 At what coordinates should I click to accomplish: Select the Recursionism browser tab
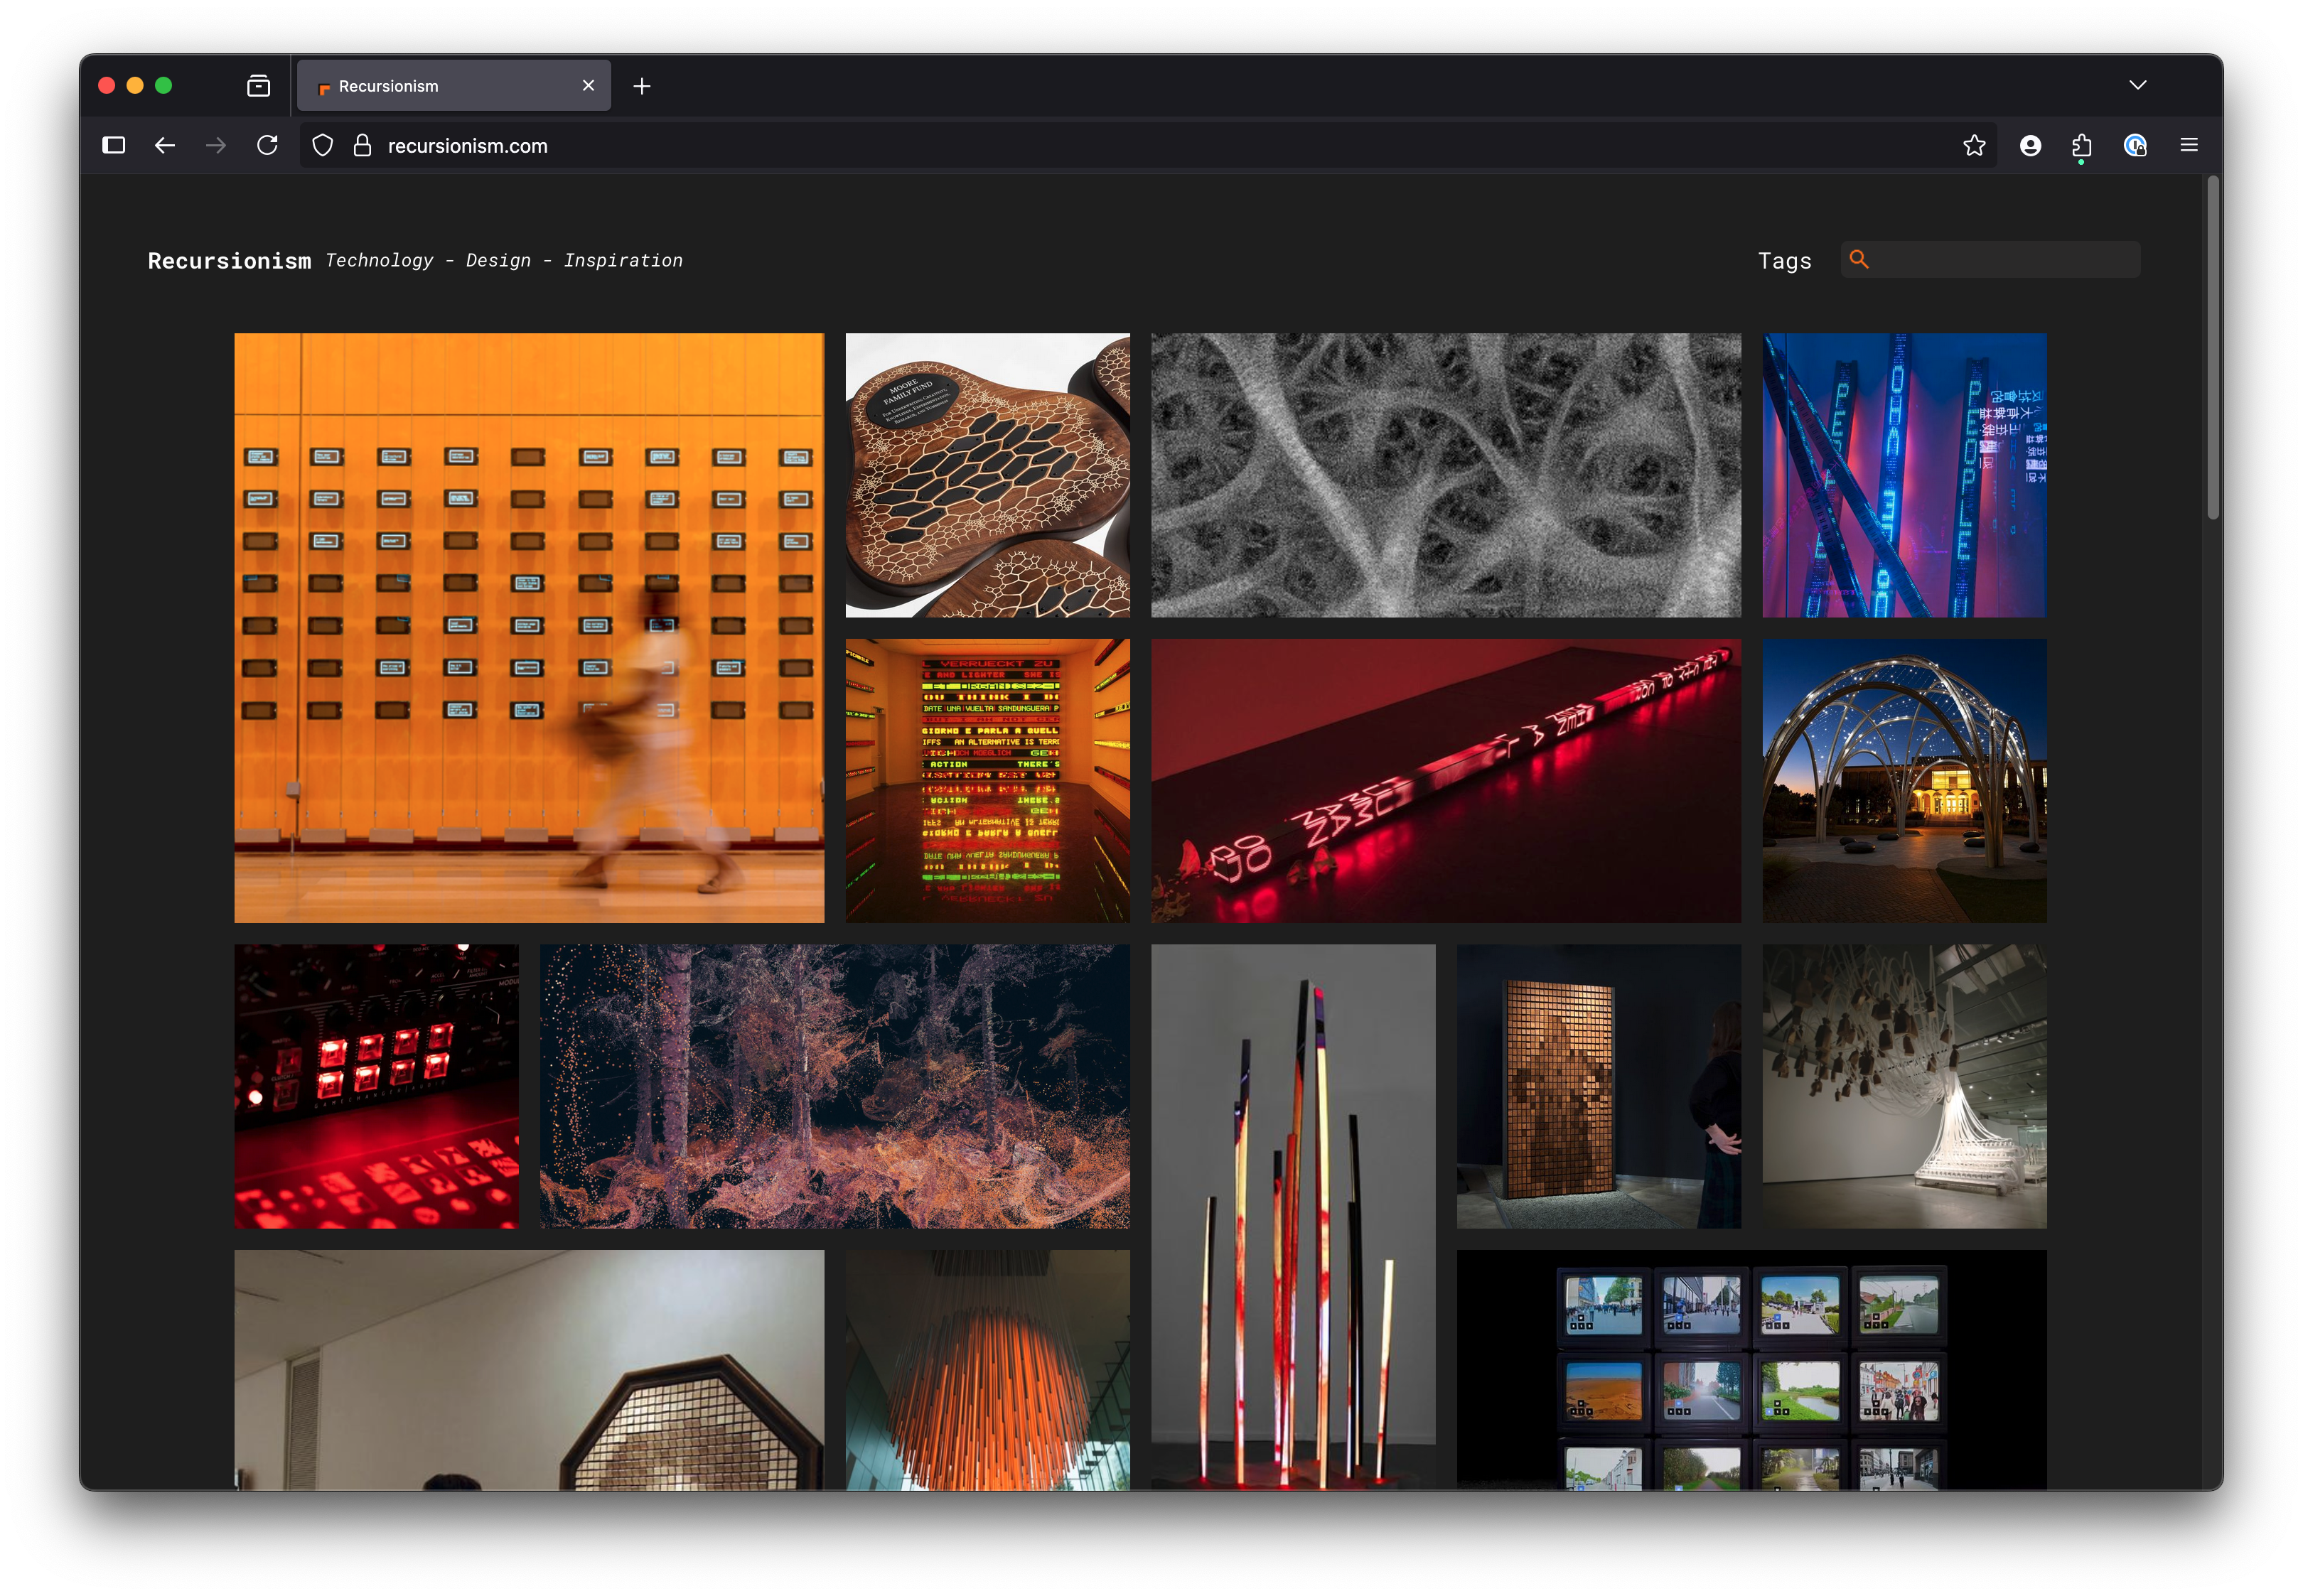point(440,86)
